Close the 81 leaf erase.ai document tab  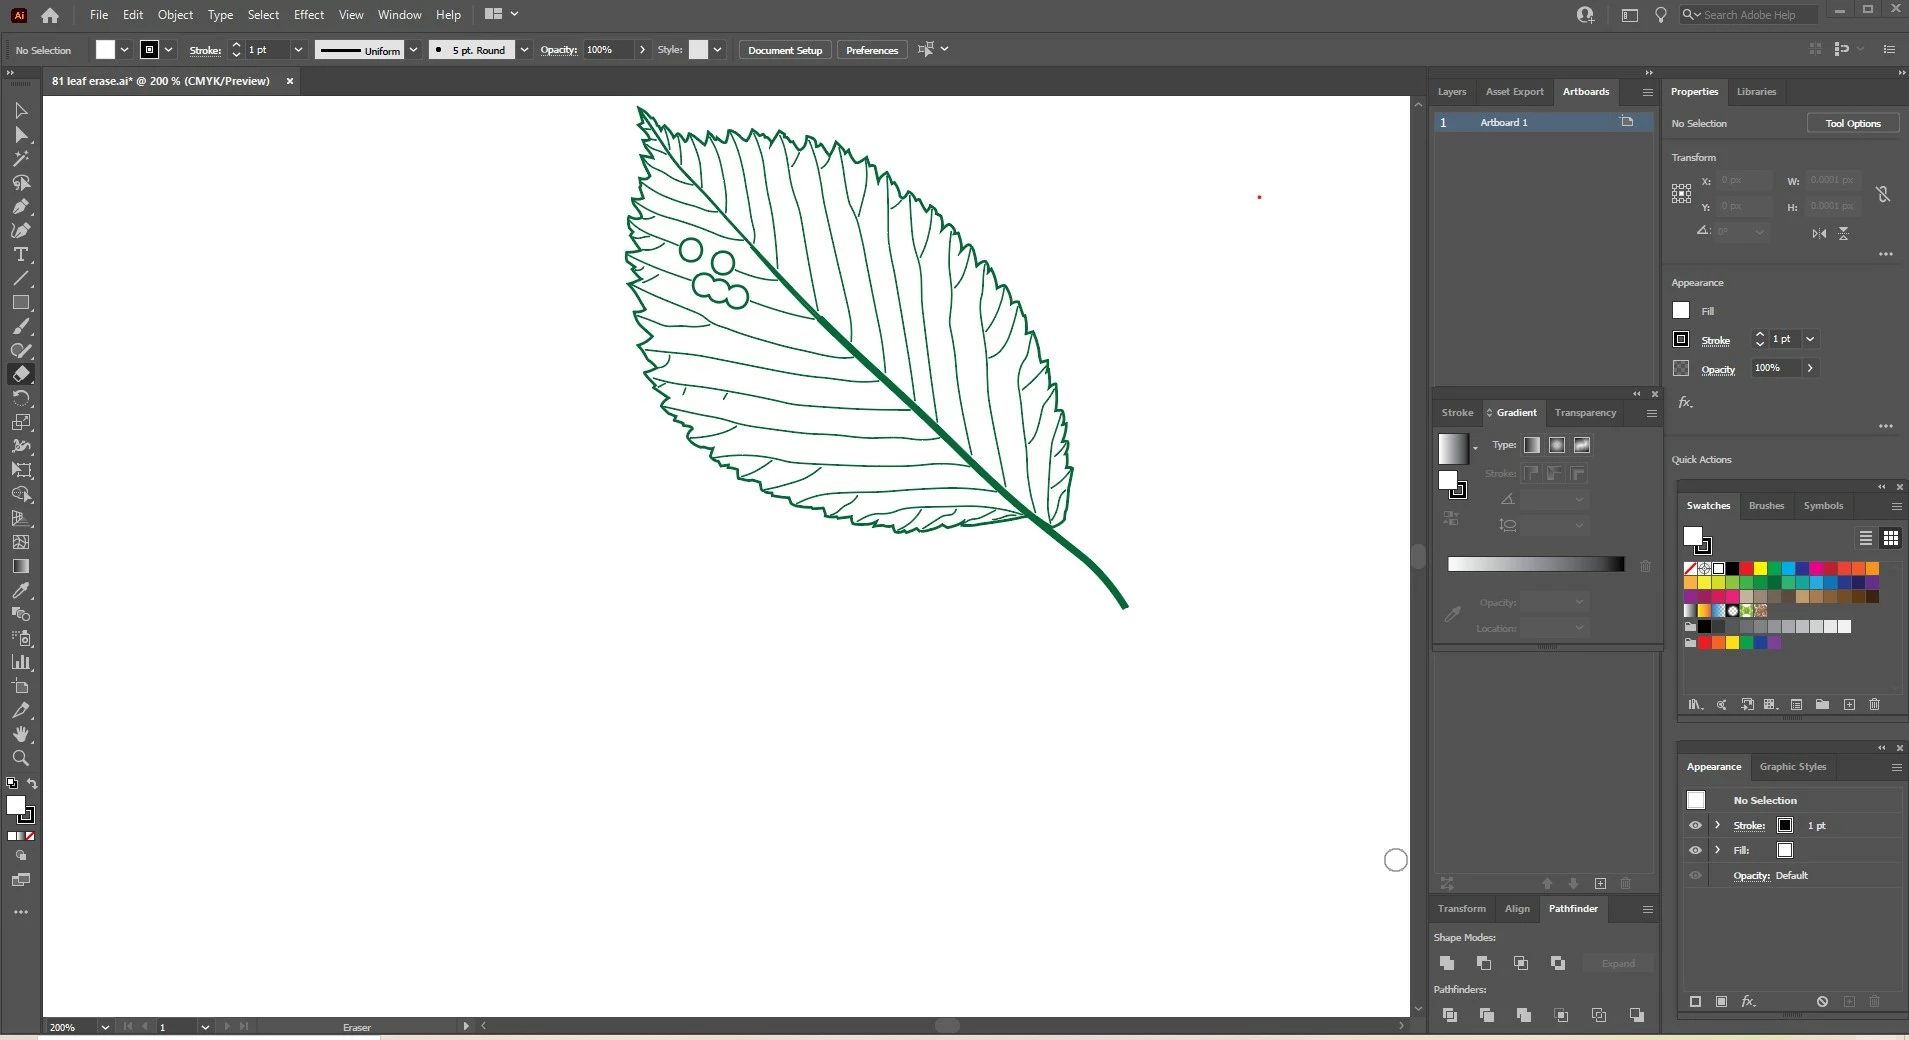[290, 81]
